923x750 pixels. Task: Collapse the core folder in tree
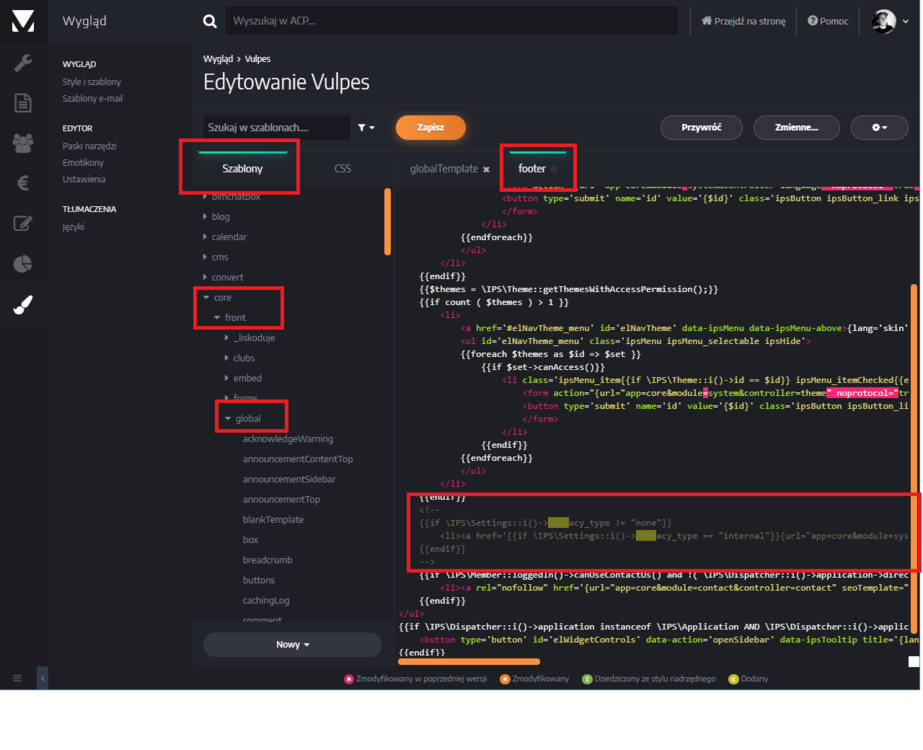[206, 298]
